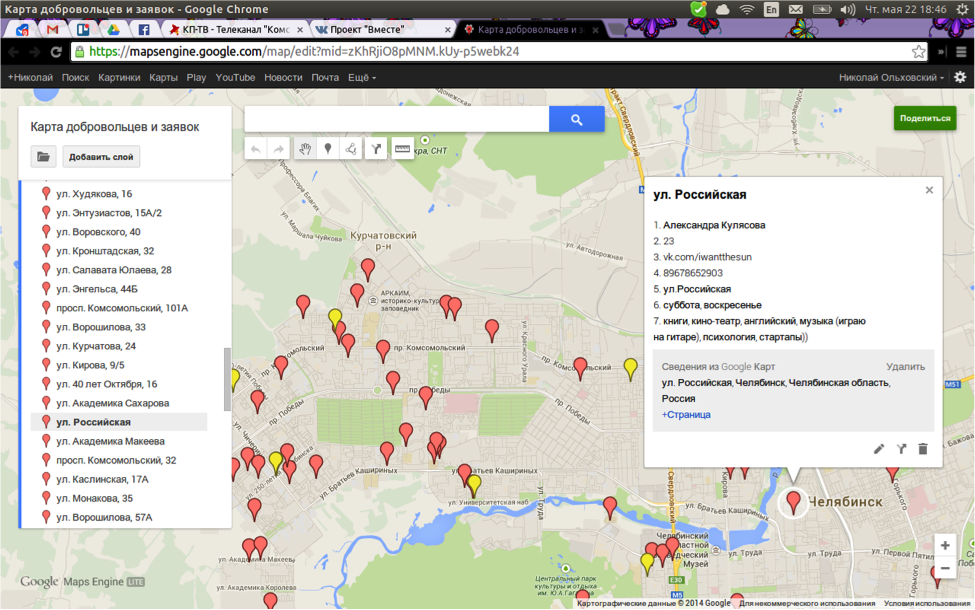Bookmark page with star icon

pyautogui.click(x=918, y=52)
